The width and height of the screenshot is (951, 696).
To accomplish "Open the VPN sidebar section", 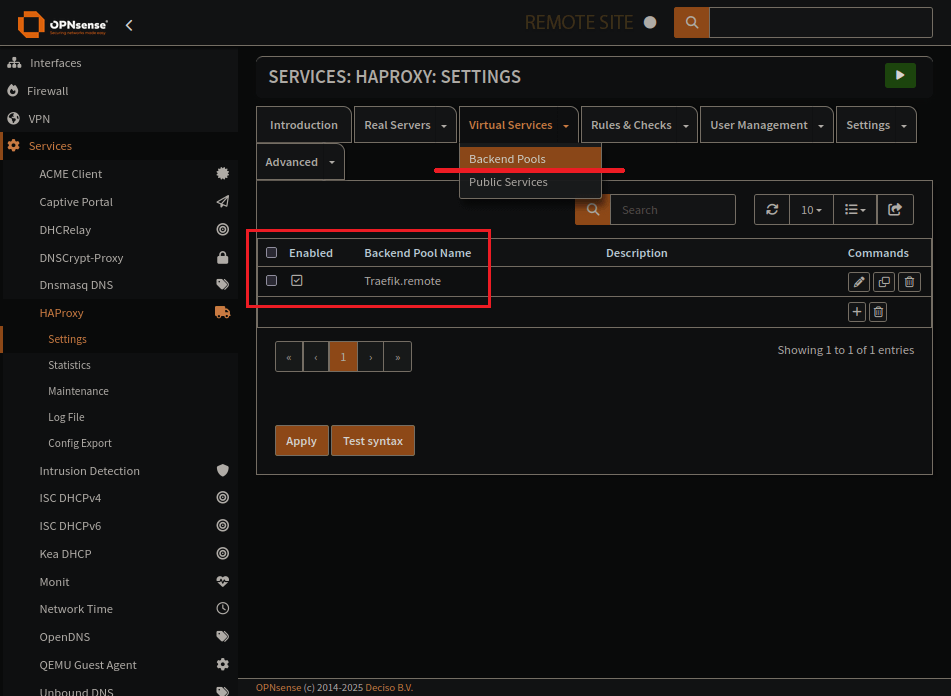I will 119,119.
